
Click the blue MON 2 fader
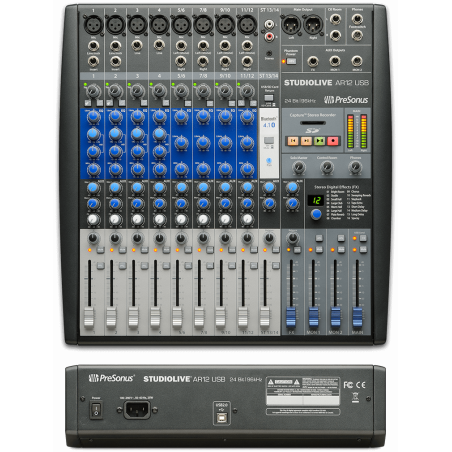[x=335, y=317]
